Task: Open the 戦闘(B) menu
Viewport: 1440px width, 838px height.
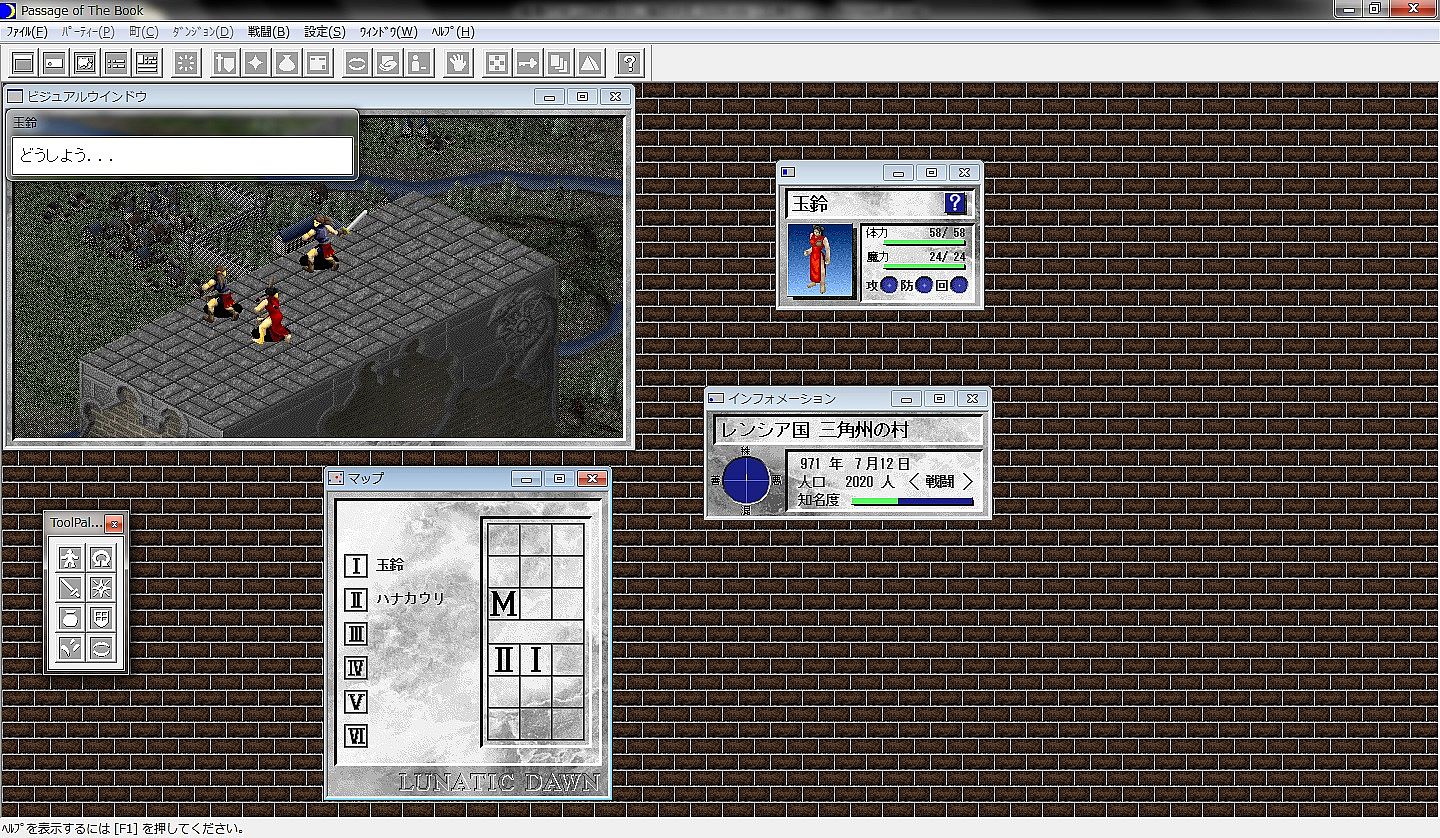Action: click(269, 31)
